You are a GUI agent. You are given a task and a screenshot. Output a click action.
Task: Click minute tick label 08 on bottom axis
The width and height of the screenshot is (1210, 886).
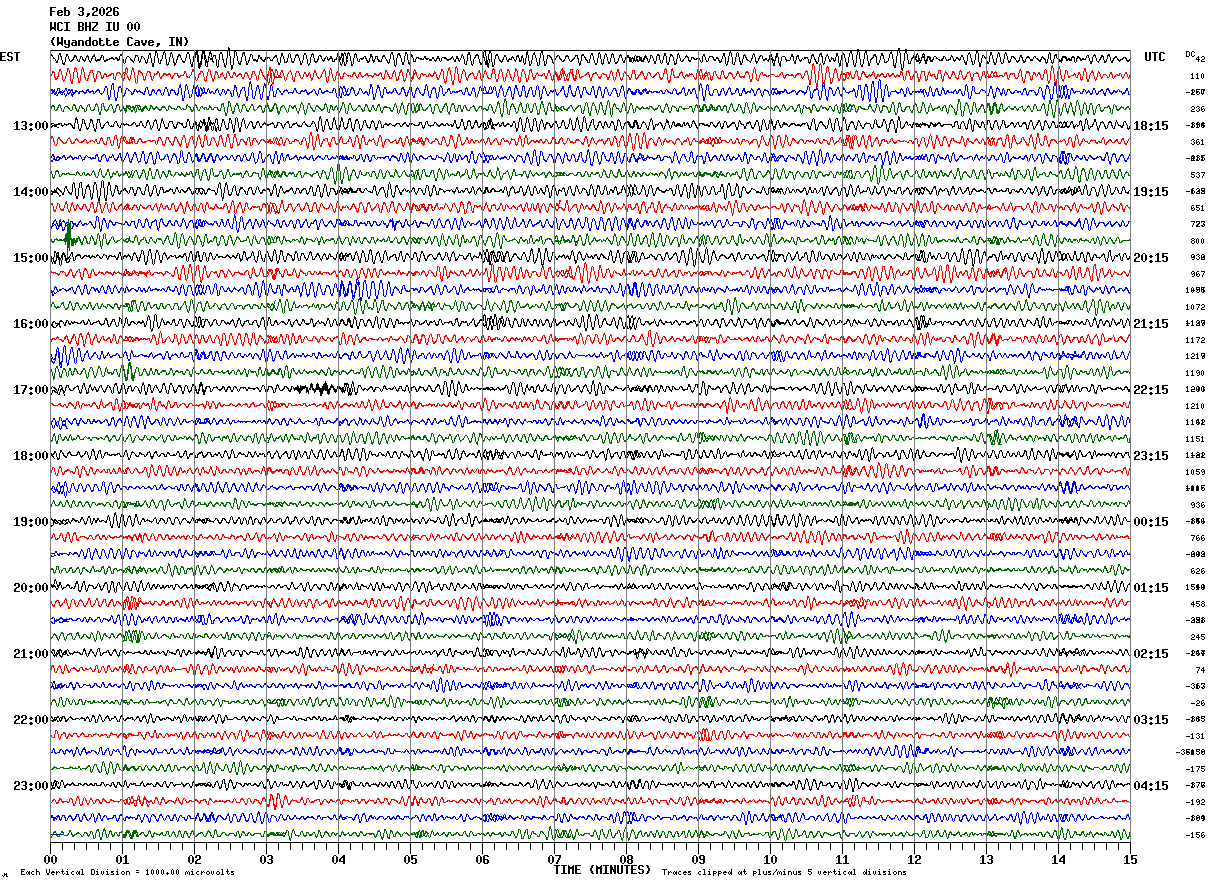click(626, 859)
